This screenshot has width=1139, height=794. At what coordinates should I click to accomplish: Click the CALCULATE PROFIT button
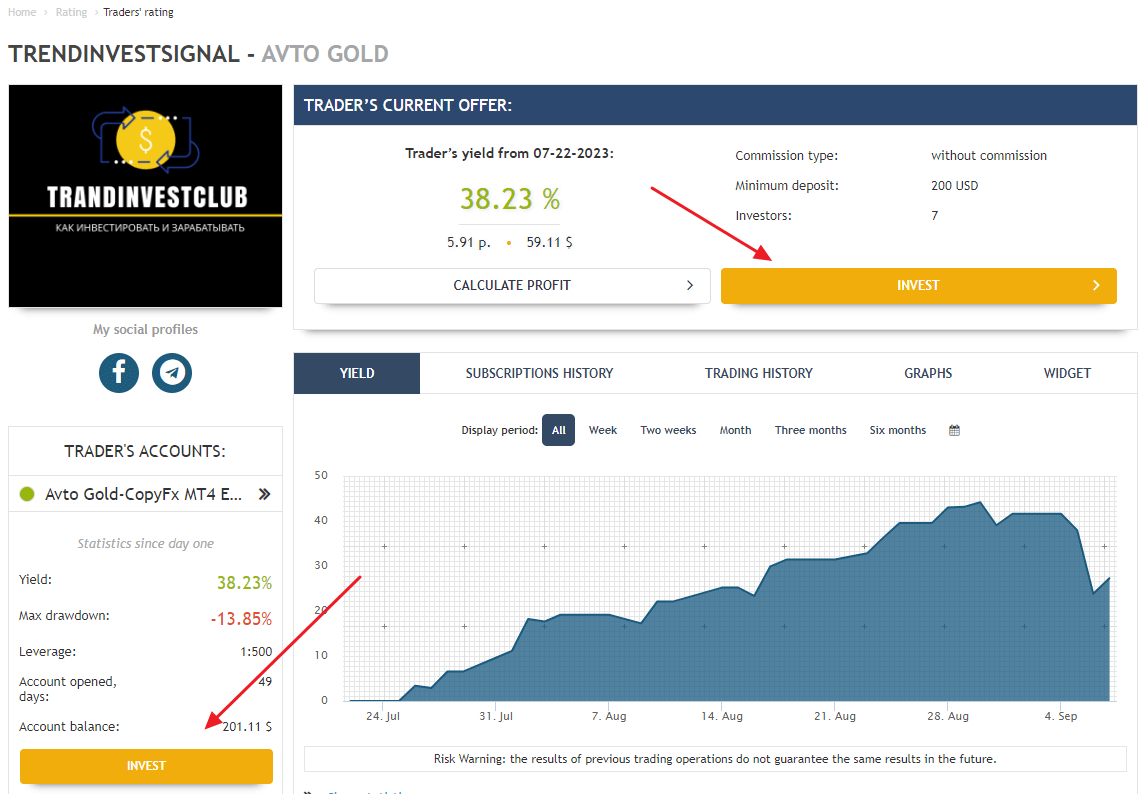pos(512,285)
